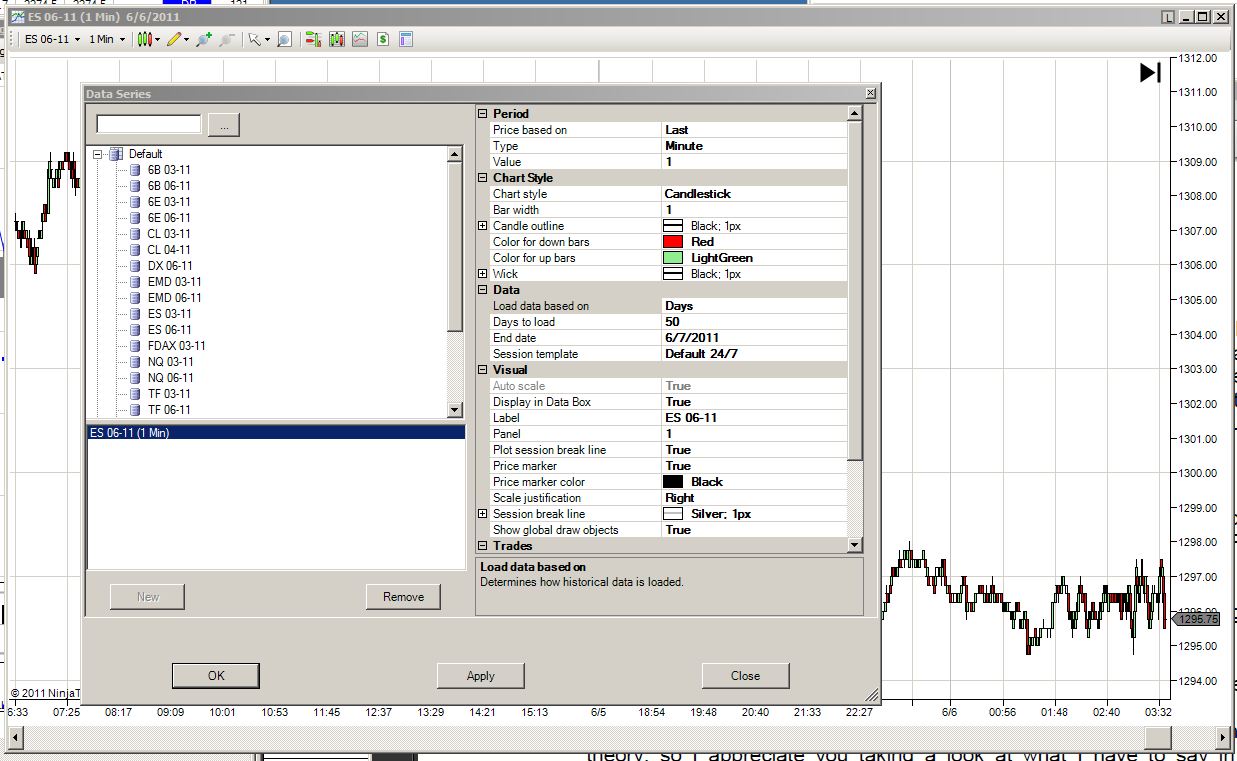Open the Strategies dollar icon
Image resolution: width=1237 pixels, height=761 pixels.
382,39
